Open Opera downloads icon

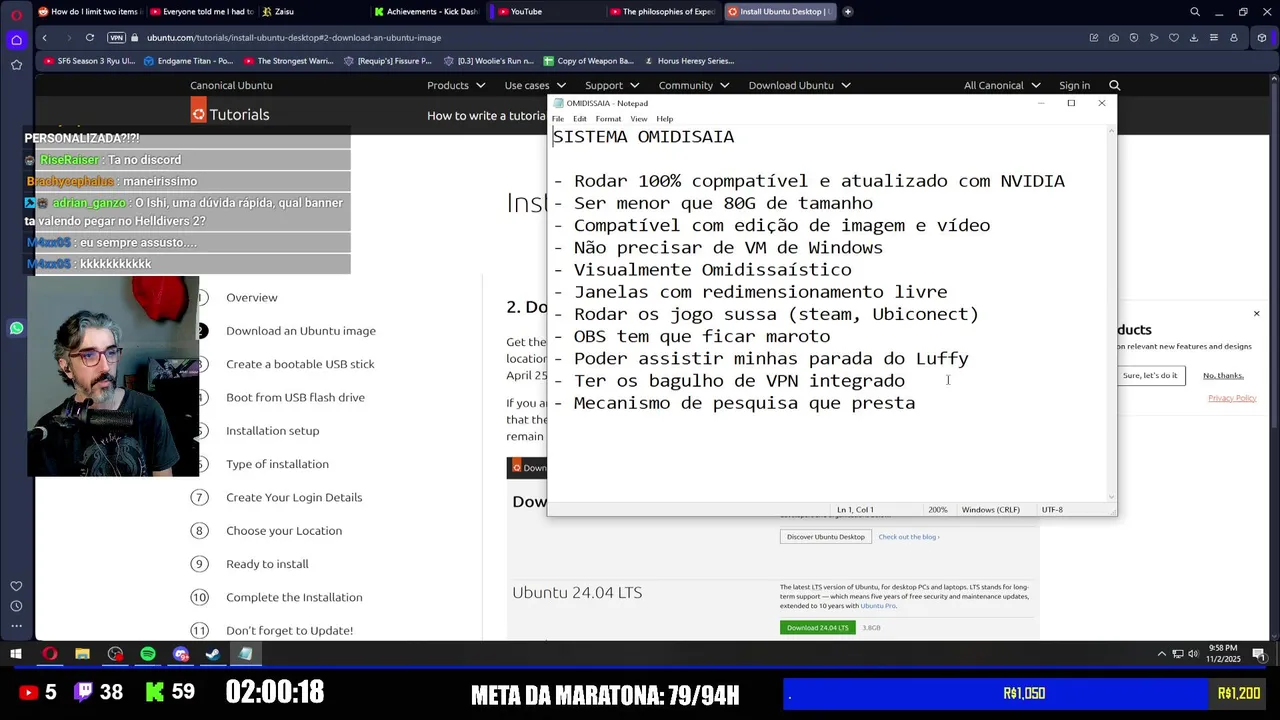tap(1194, 38)
